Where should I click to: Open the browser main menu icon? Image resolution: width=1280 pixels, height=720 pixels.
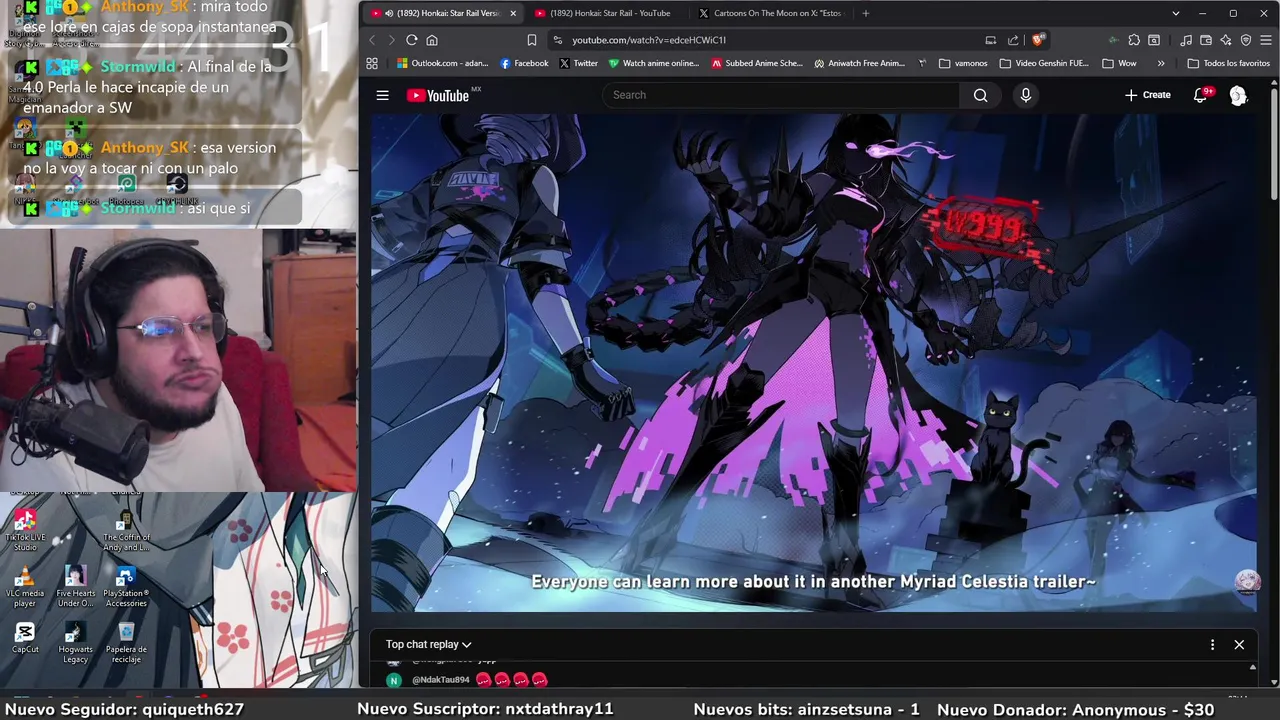coord(1266,40)
